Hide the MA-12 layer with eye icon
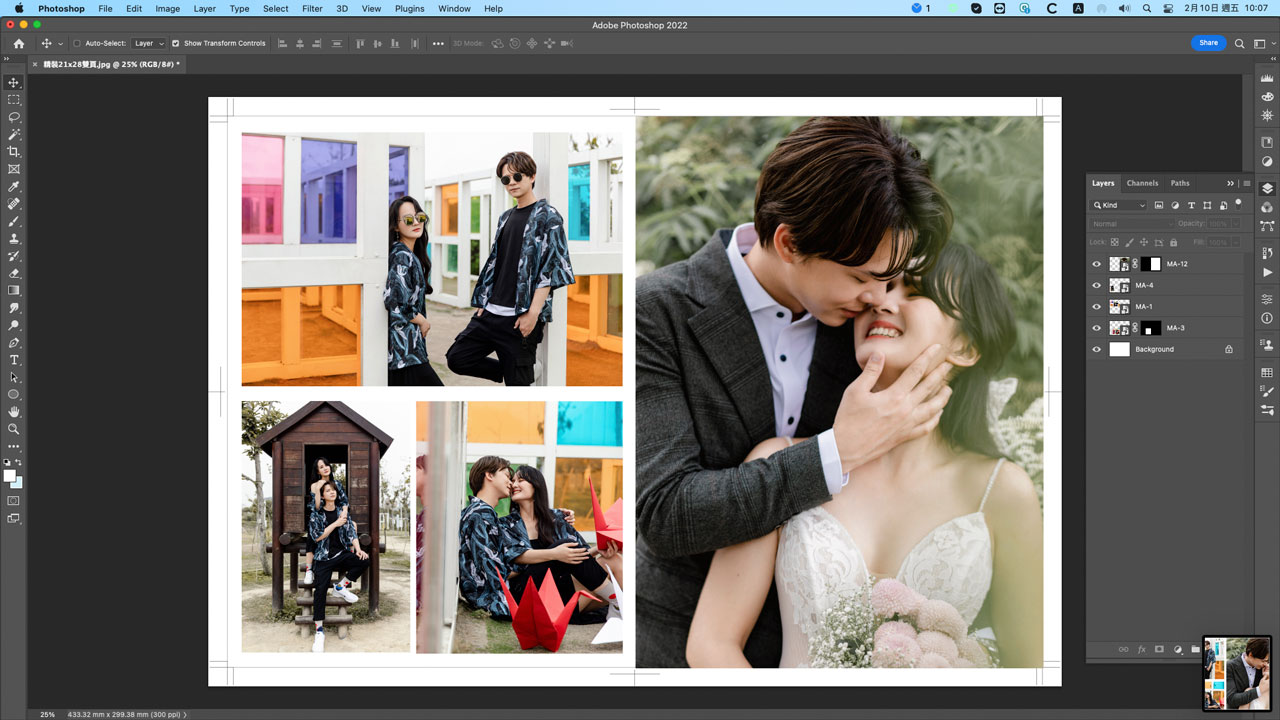1280x720 pixels. tap(1097, 265)
